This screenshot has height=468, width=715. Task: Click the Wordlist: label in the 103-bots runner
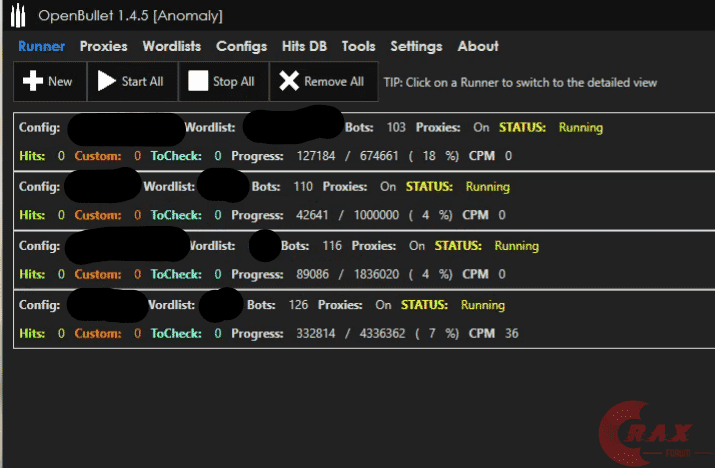click(x=210, y=127)
